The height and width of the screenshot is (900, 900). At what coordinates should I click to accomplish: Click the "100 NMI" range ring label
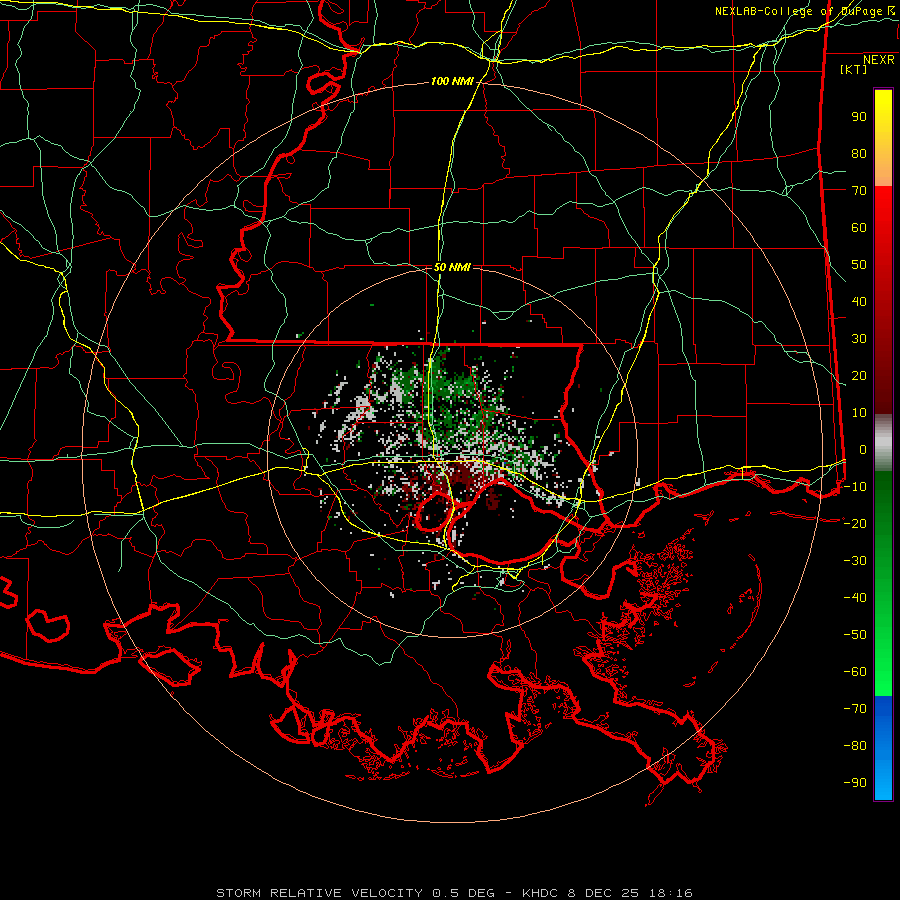452,82
